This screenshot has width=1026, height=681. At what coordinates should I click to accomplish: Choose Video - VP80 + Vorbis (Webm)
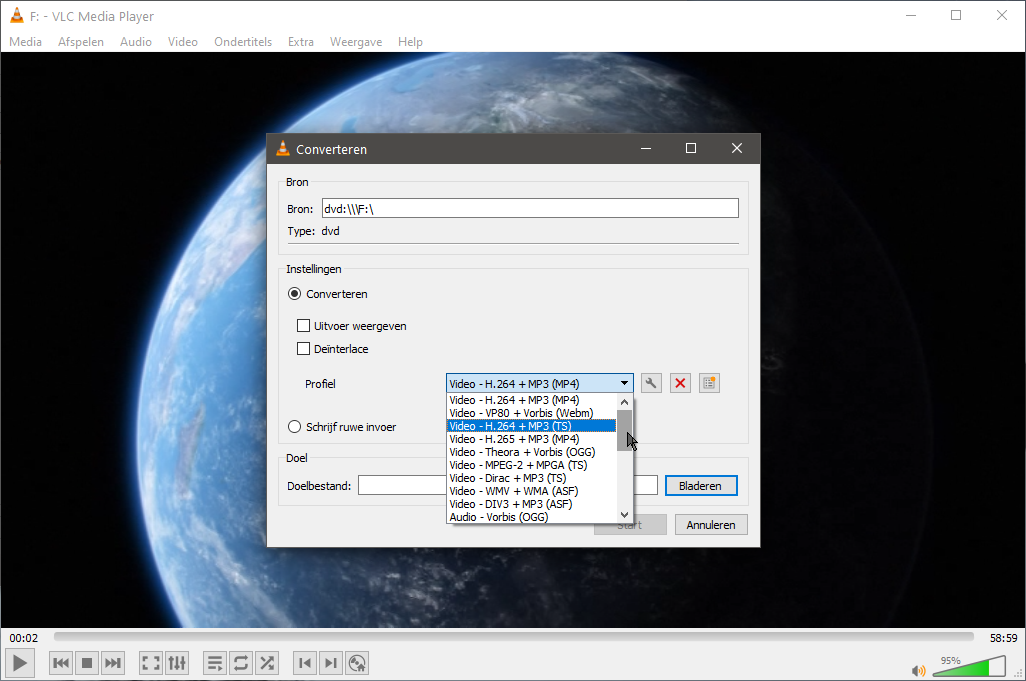(531, 413)
